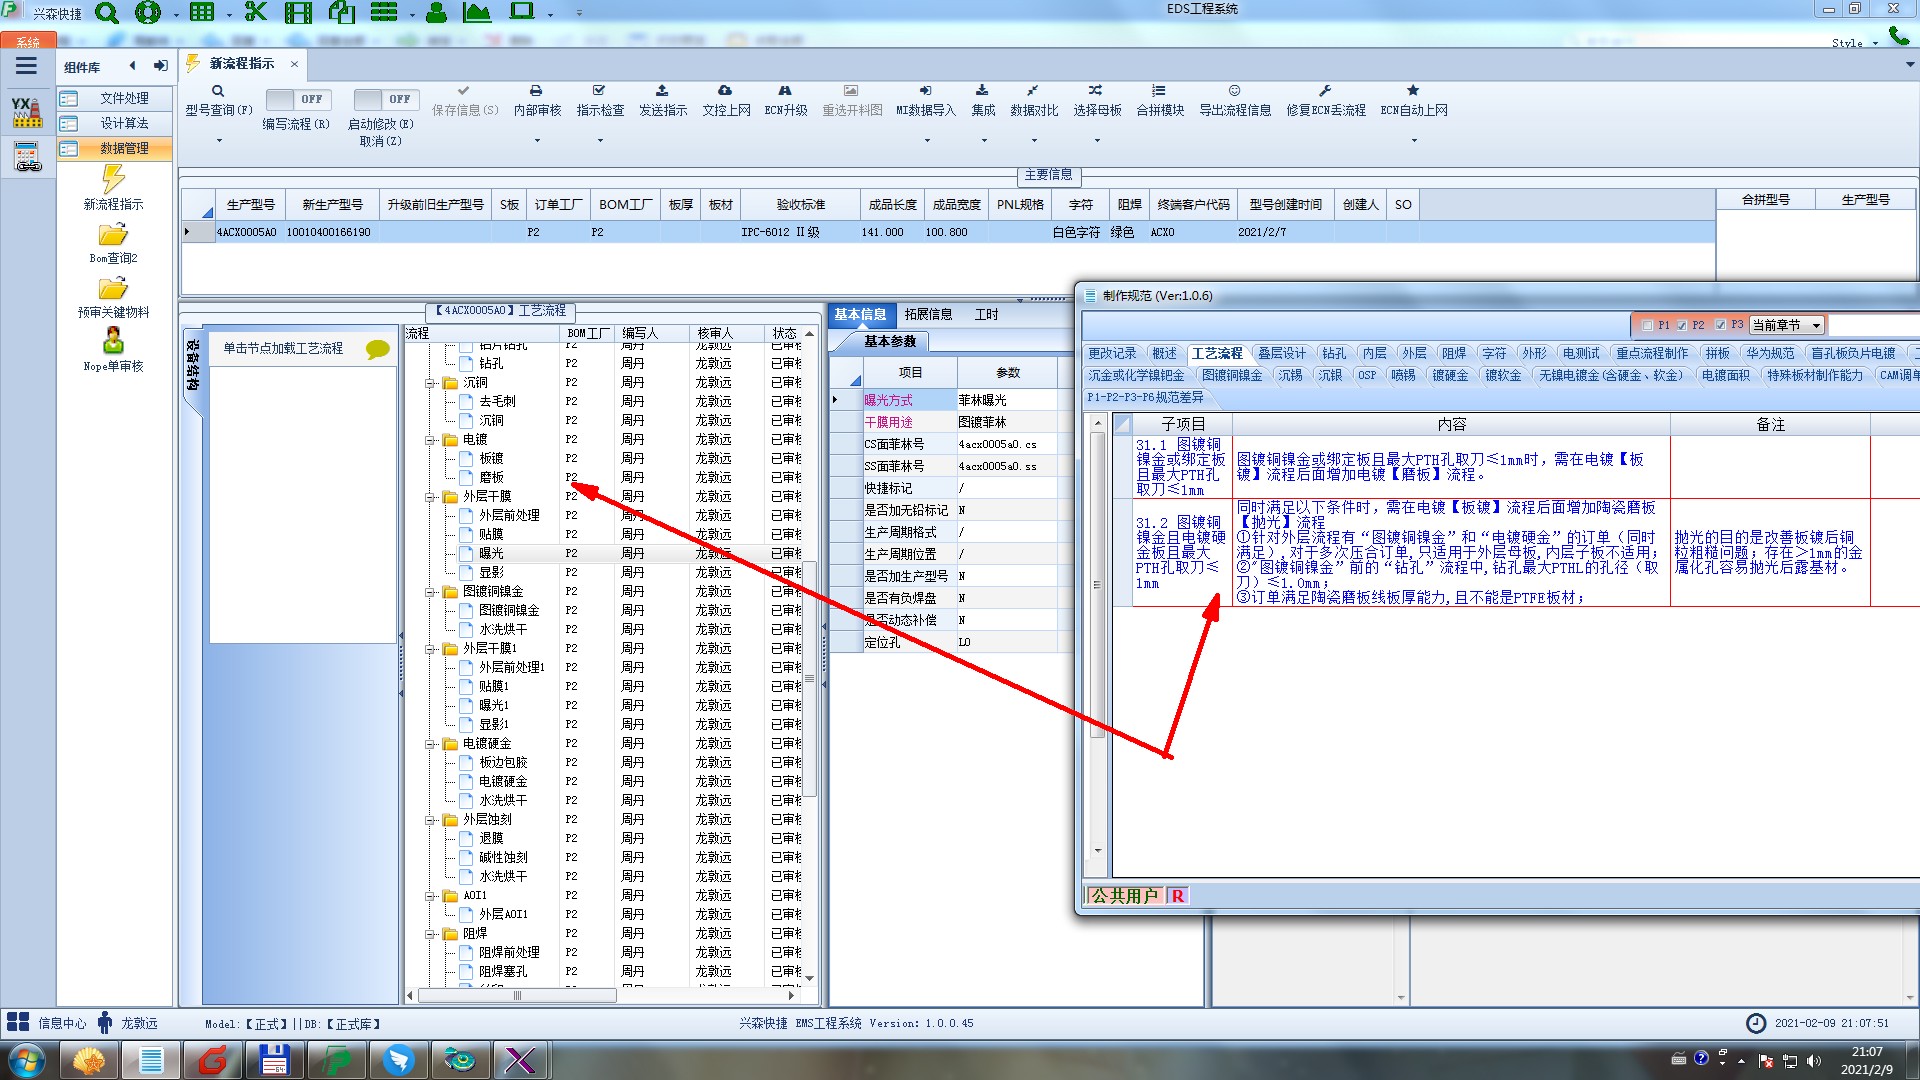Open 预审关键物料 folder shortcut
This screenshot has height=1080, width=1920.
[113, 297]
